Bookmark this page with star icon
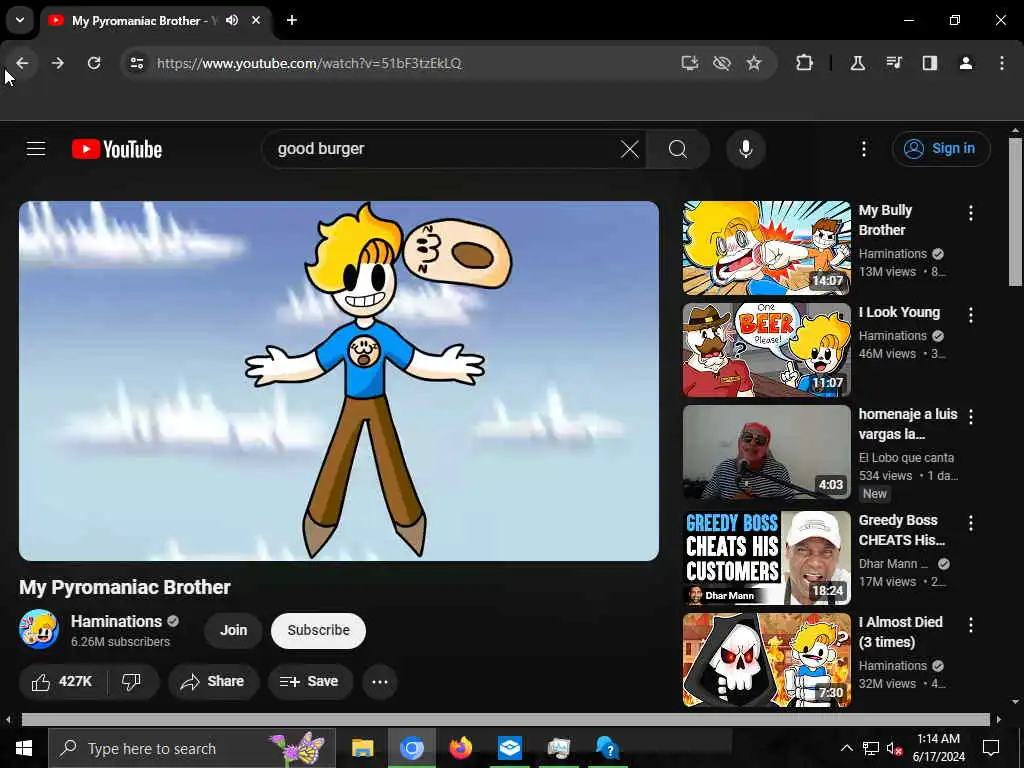Image resolution: width=1024 pixels, height=768 pixels. click(754, 63)
